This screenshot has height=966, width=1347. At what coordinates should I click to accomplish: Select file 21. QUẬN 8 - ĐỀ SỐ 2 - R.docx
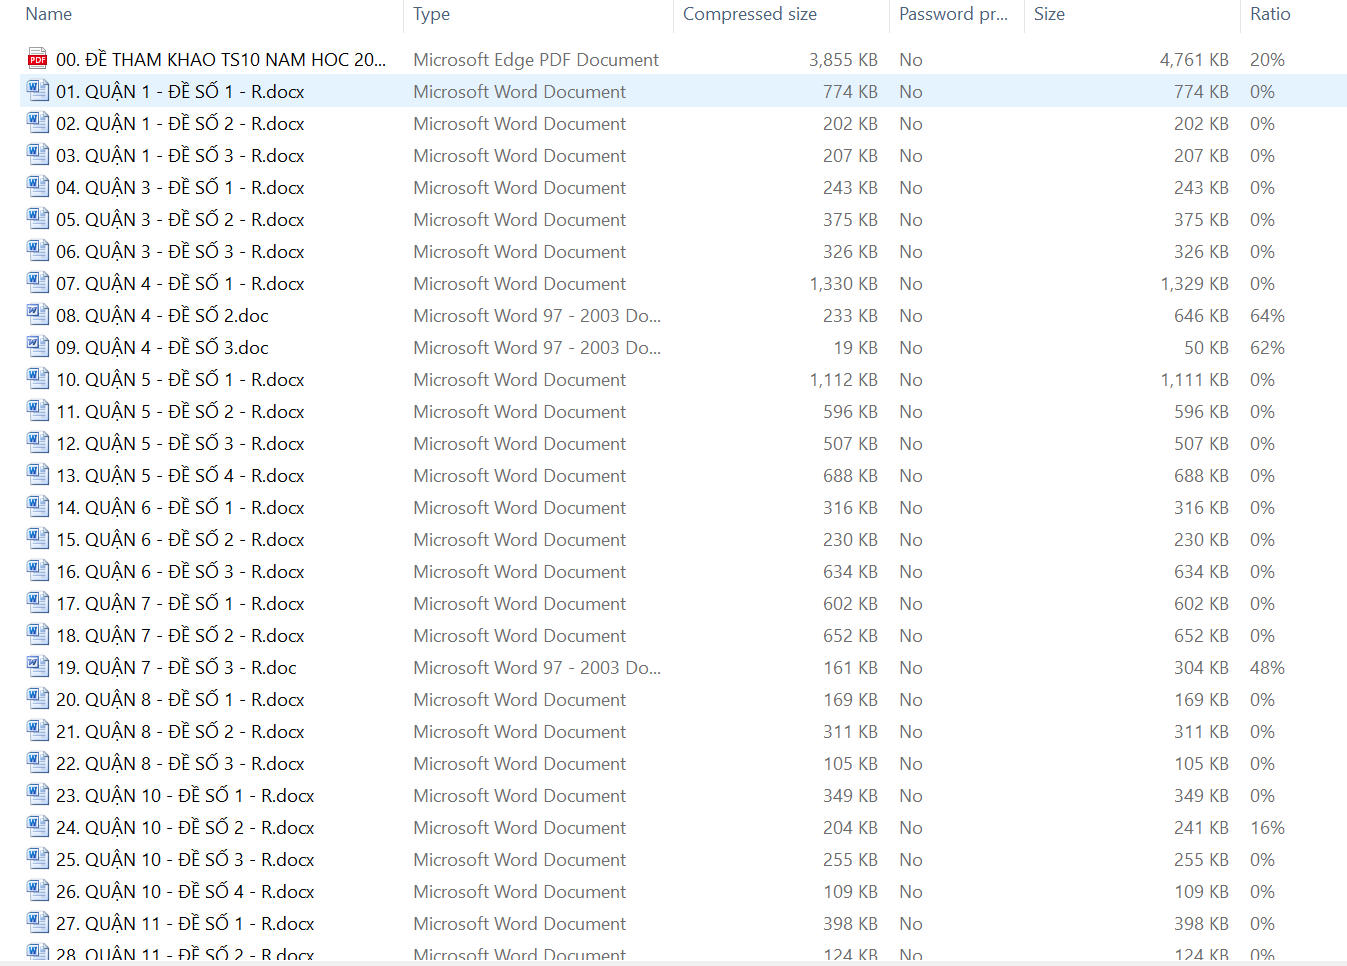[180, 732]
